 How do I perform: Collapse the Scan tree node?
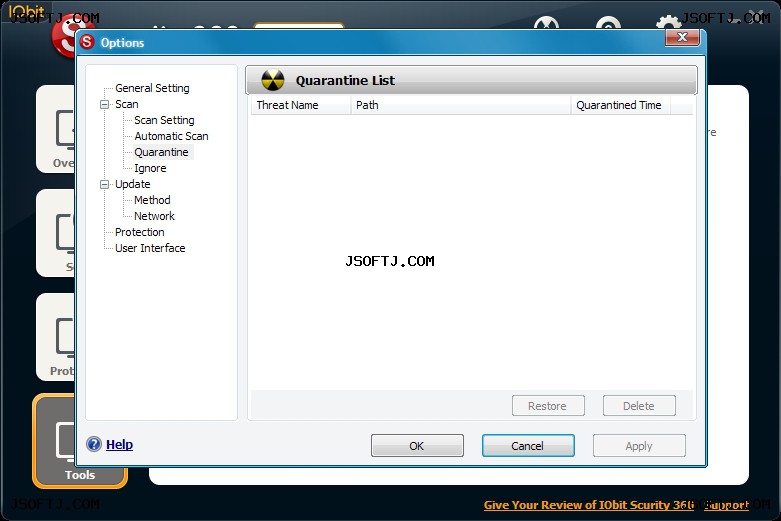coord(104,104)
